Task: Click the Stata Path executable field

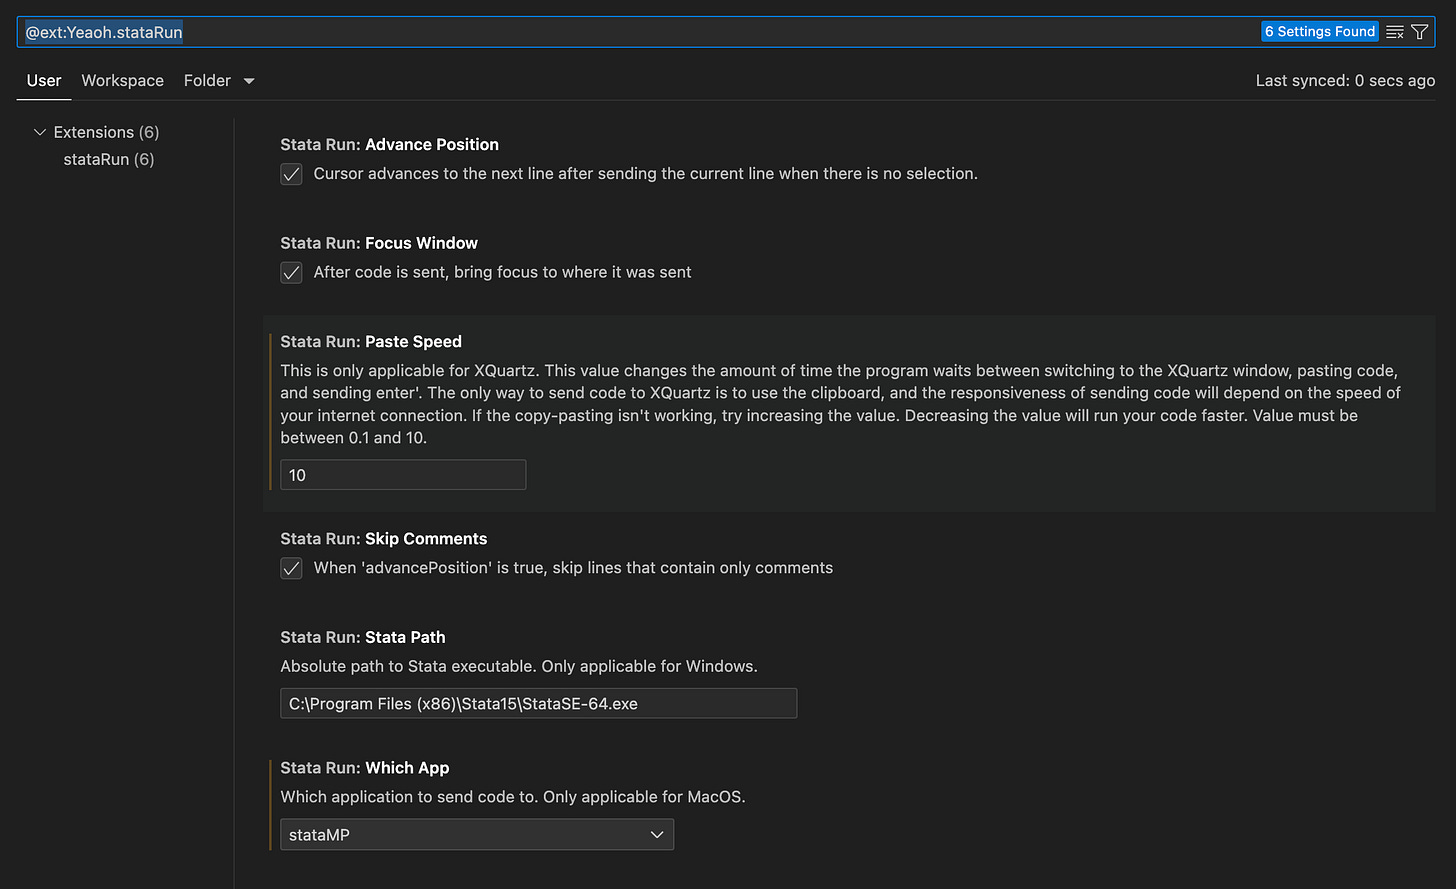Action: (538, 703)
